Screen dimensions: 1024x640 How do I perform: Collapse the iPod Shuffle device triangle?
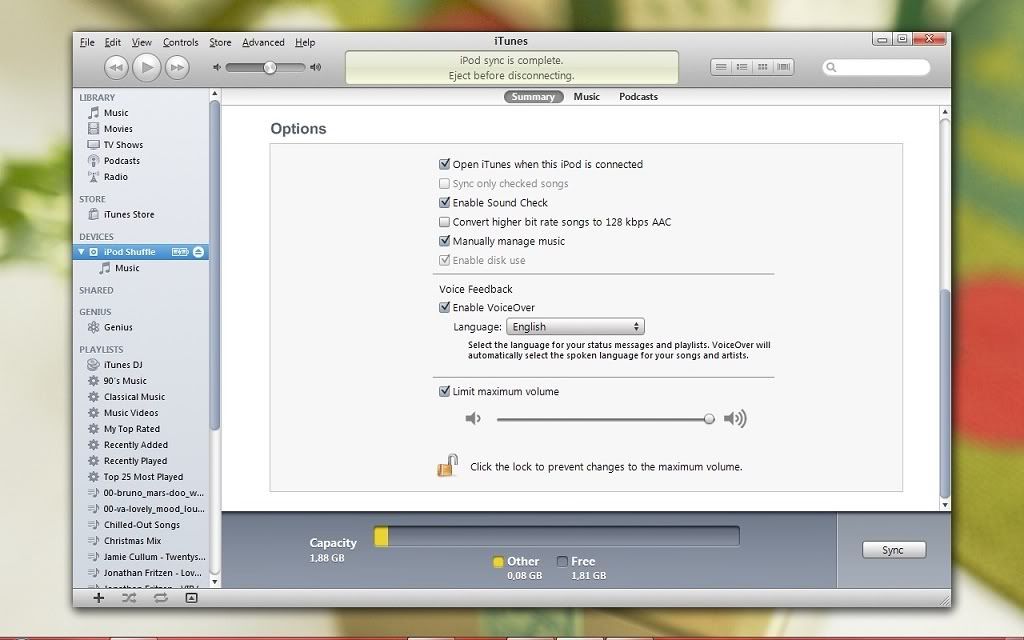coord(81,251)
